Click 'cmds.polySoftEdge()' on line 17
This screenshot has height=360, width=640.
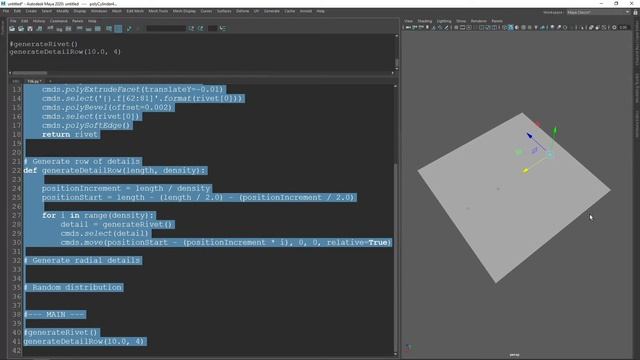86,125
